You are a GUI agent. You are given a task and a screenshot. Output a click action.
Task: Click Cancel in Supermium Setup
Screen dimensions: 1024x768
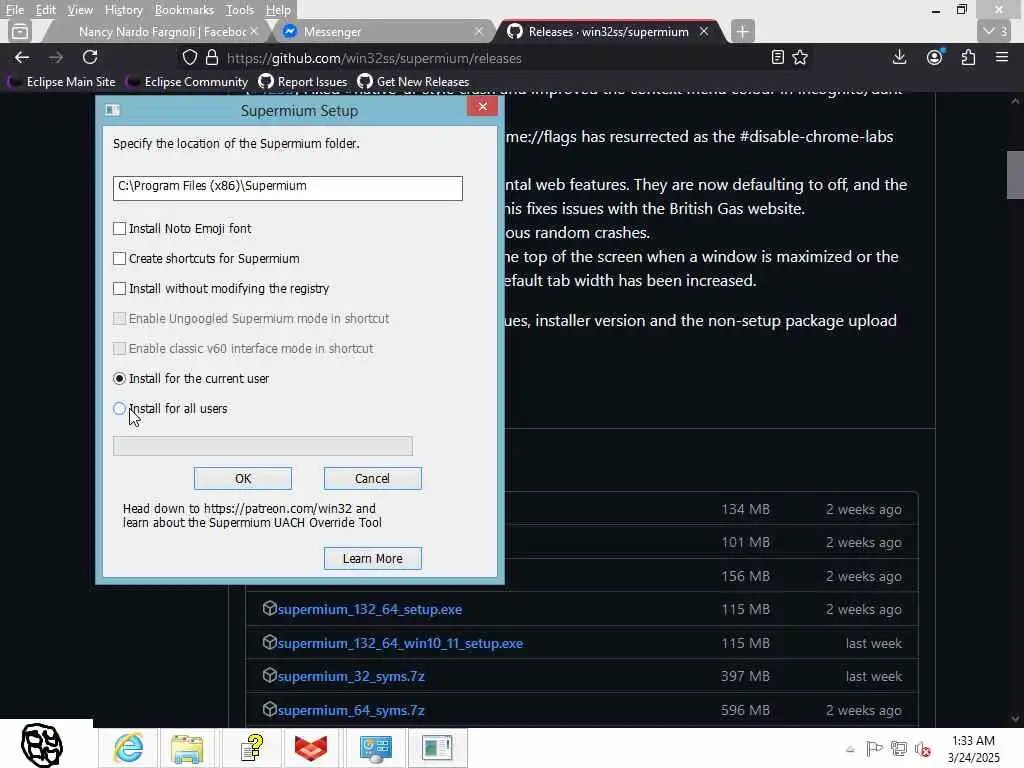pos(372,479)
